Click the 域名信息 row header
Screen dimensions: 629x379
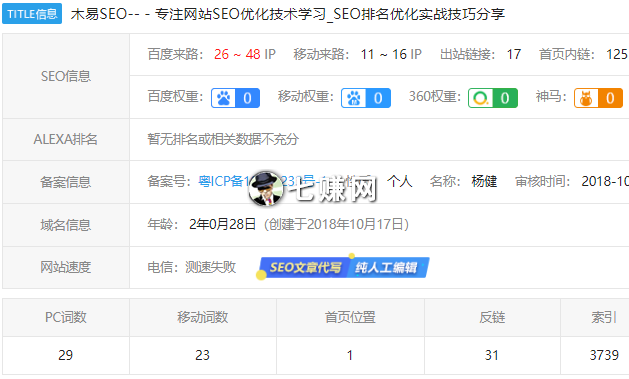pos(66,225)
